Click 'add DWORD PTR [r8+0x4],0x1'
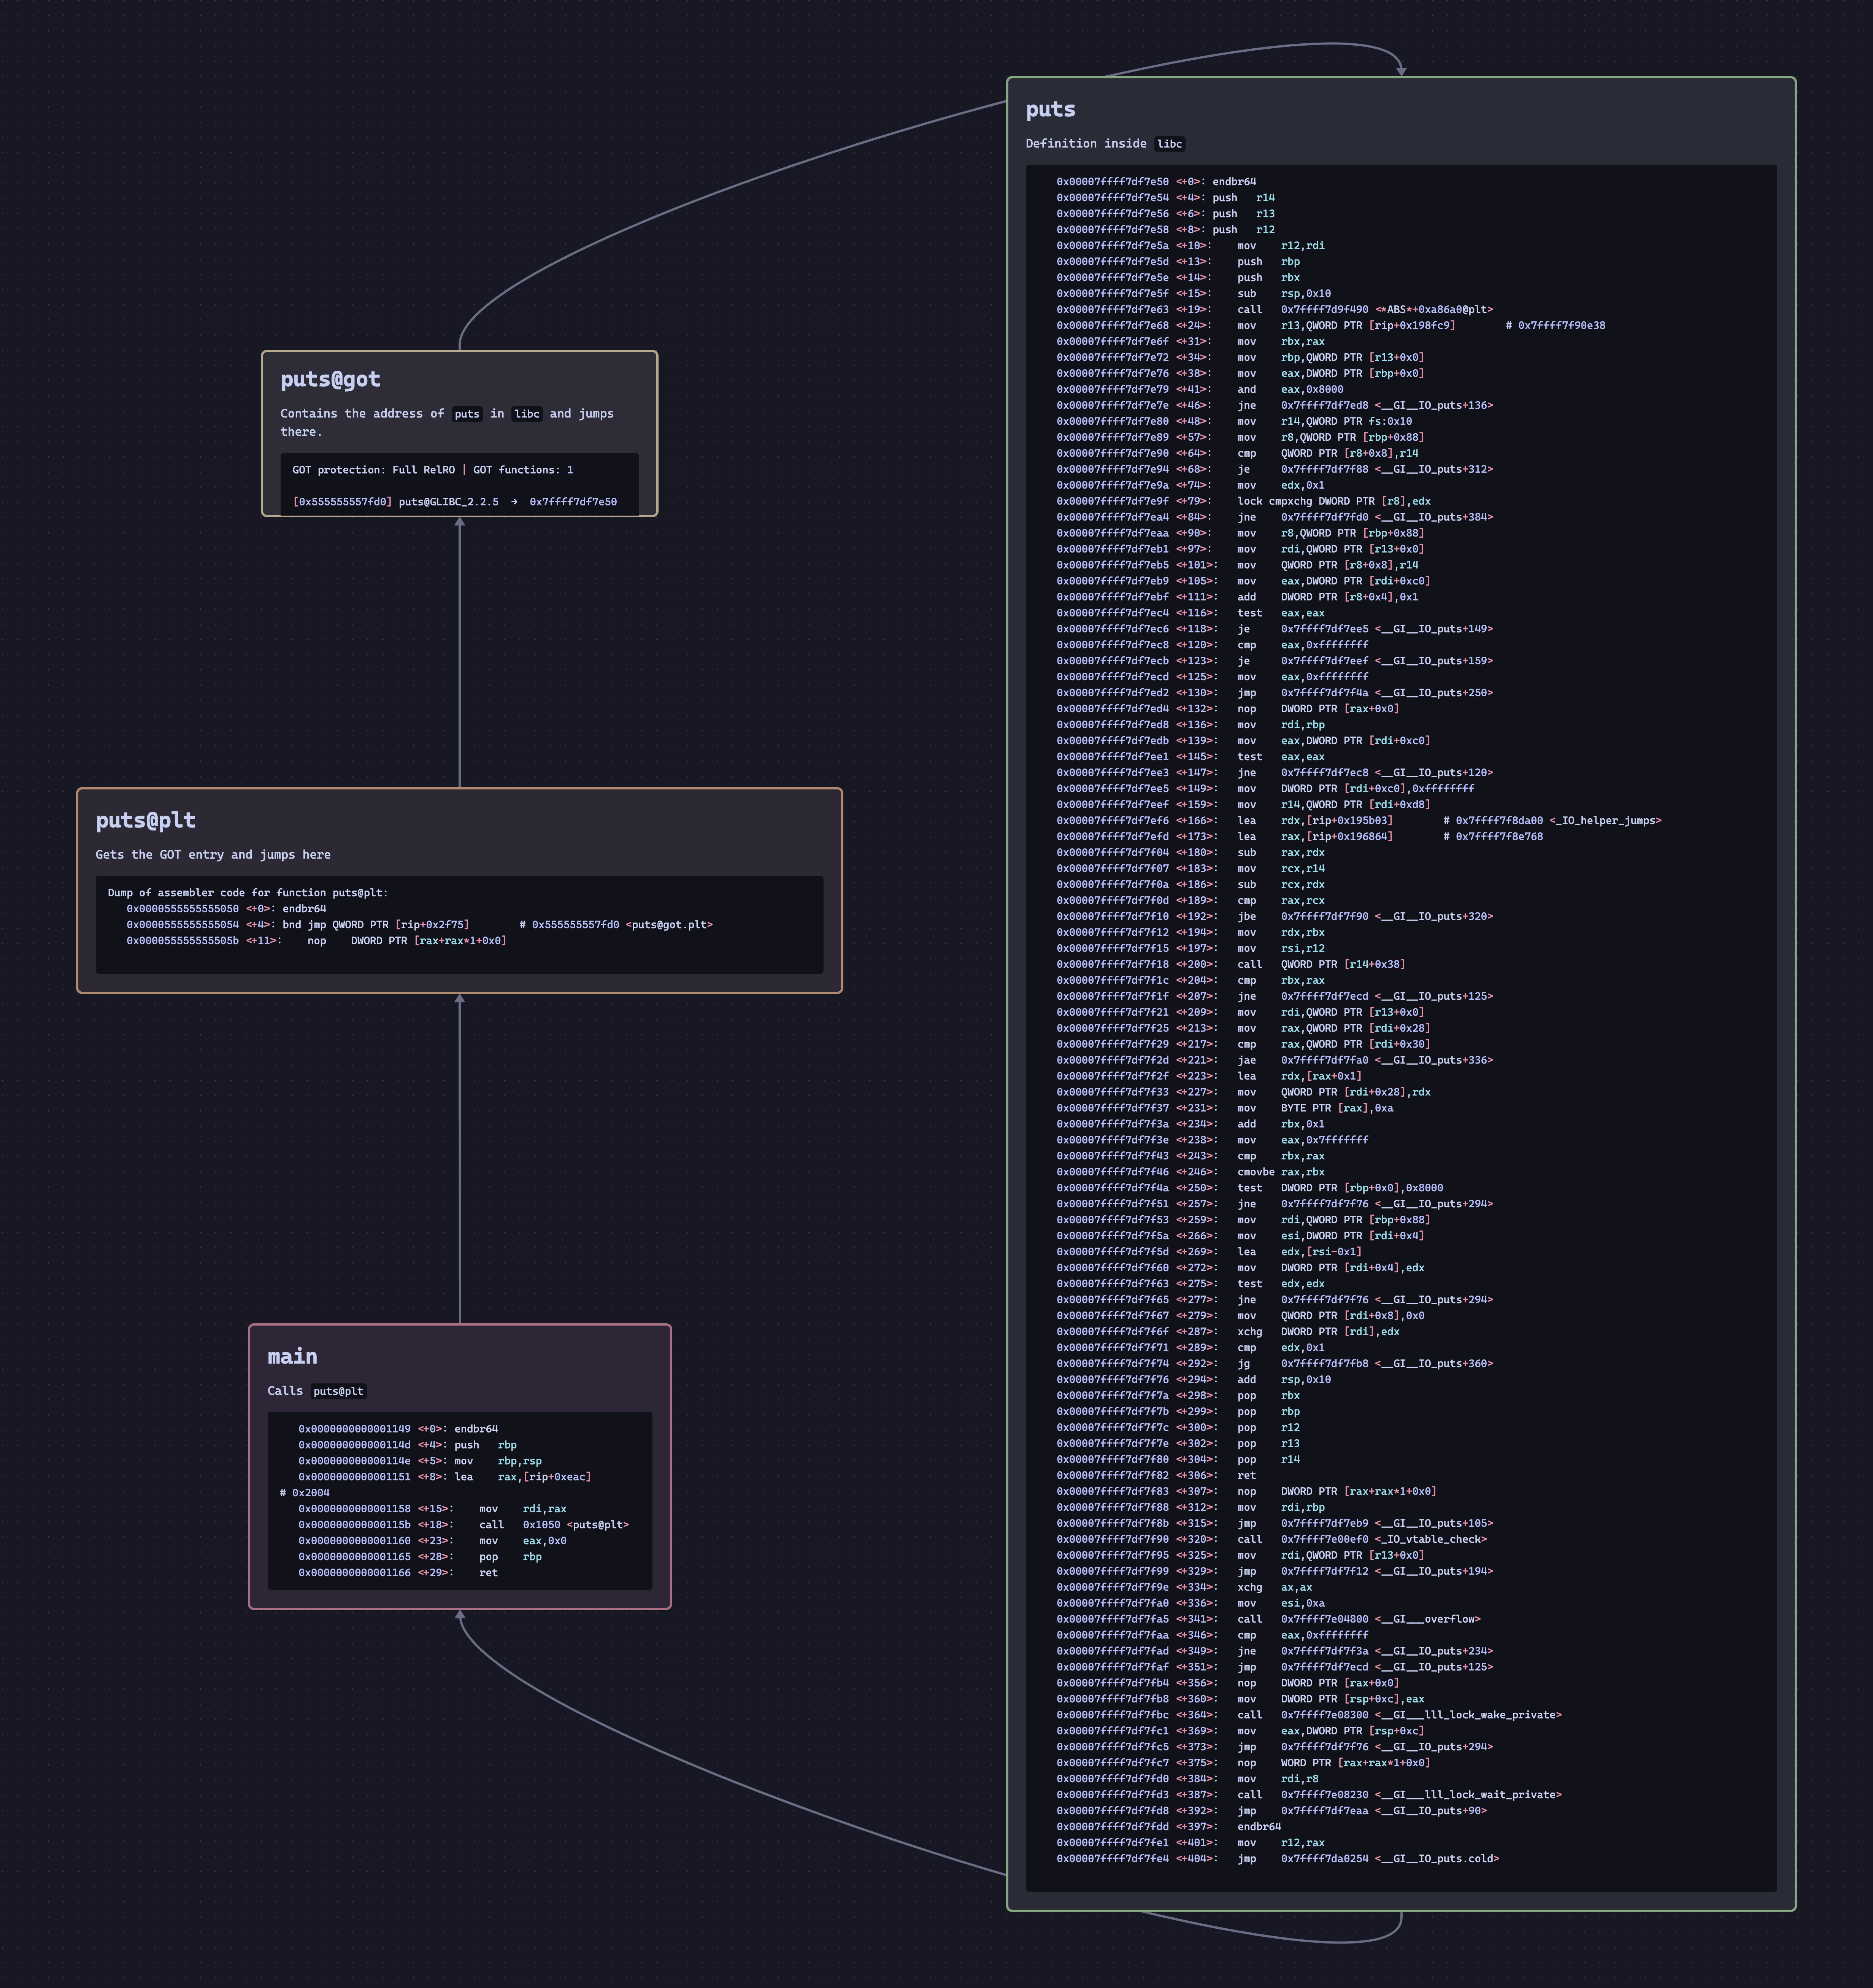1873x1988 pixels. click(1328, 597)
